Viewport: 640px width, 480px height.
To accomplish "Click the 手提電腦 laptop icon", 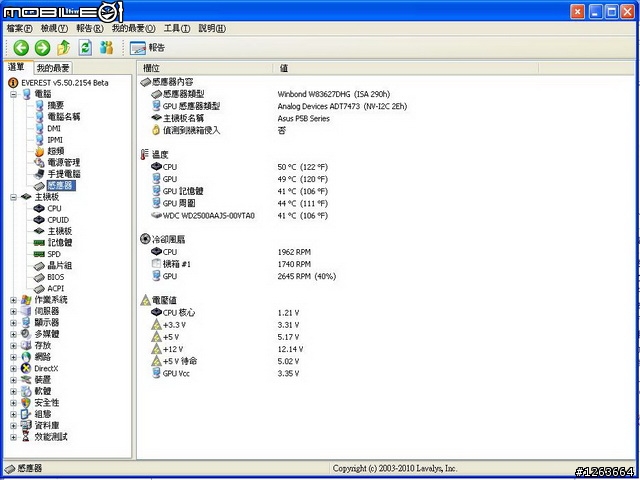I will pyautogui.click(x=39, y=174).
